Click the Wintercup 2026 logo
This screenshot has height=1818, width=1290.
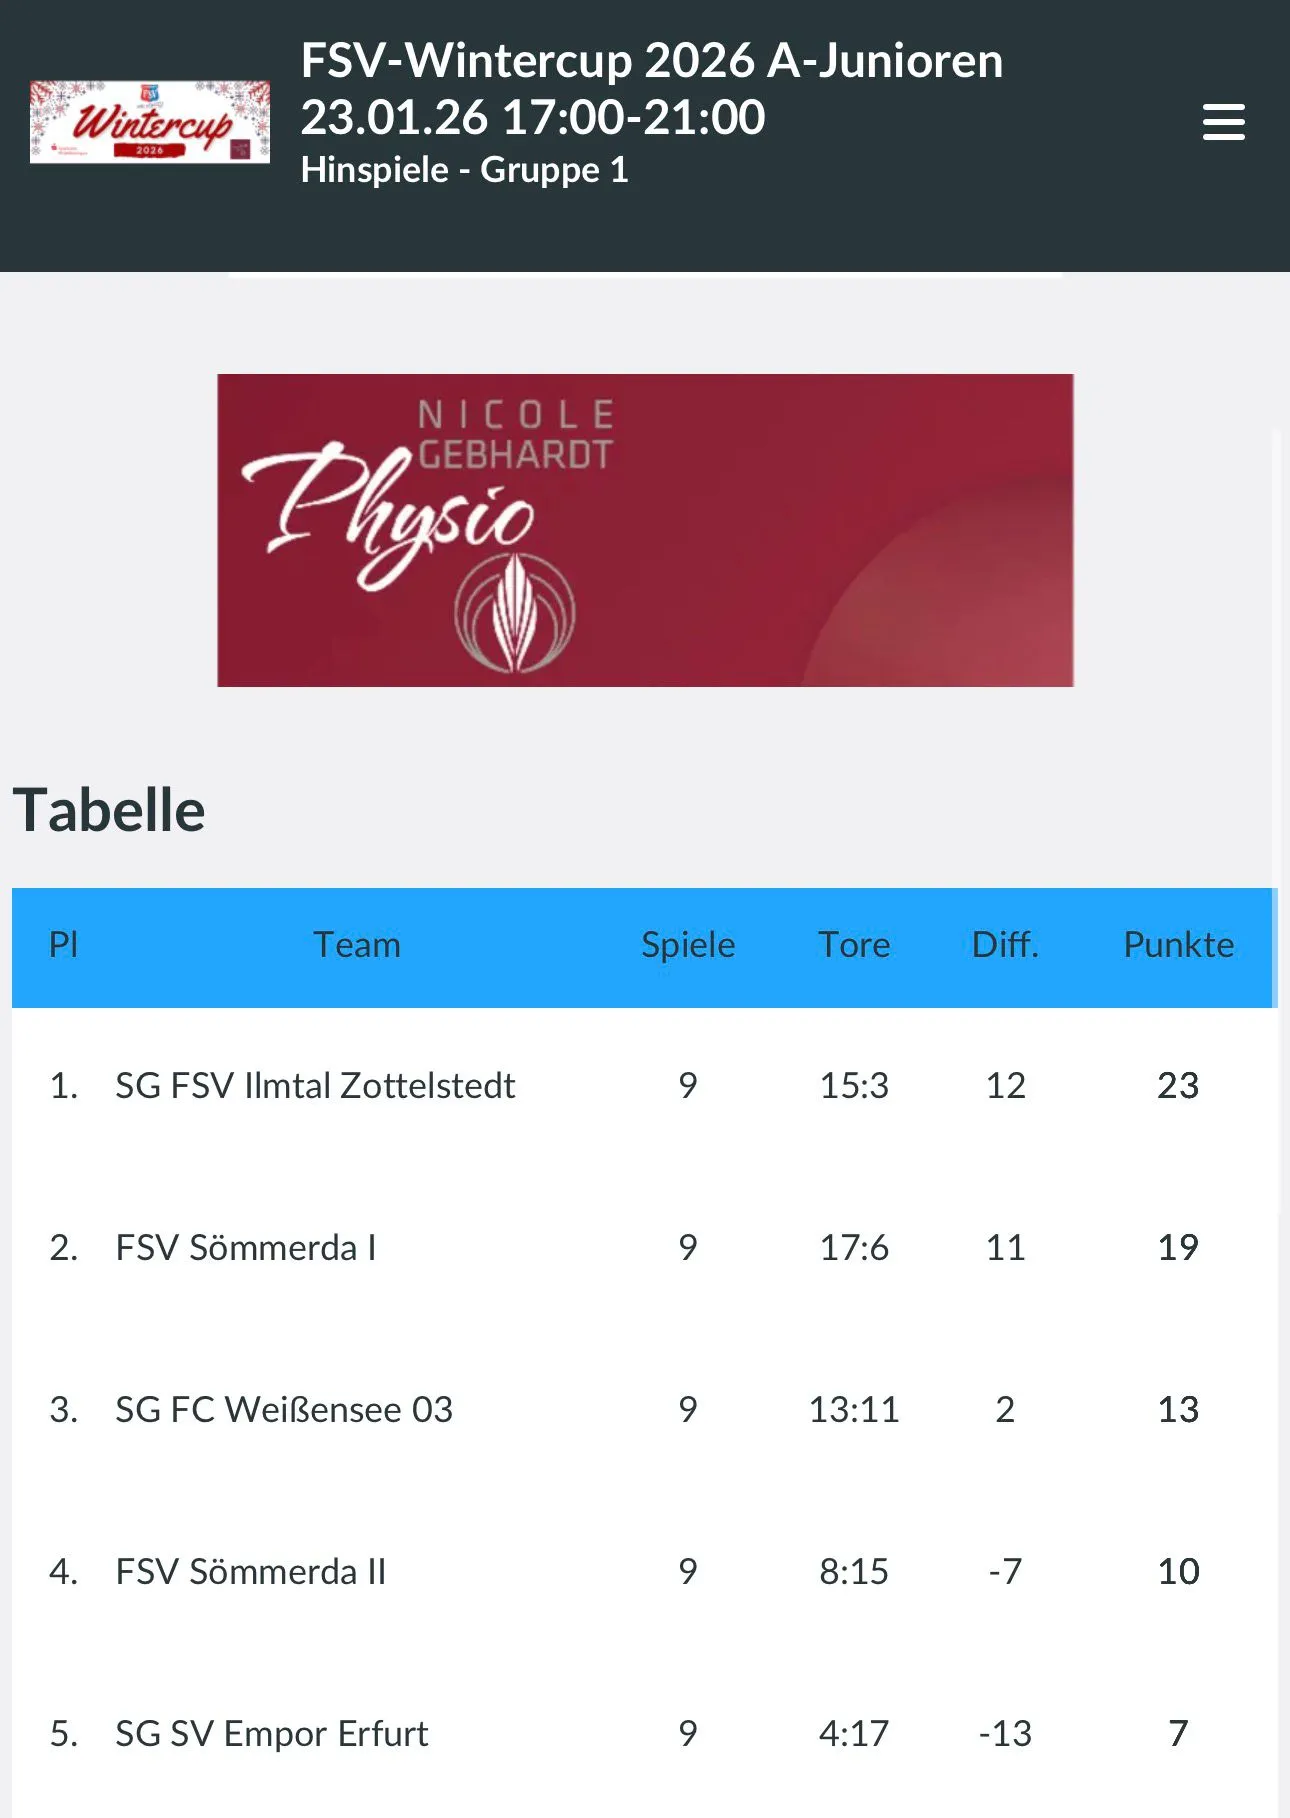click(x=150, y=122)
